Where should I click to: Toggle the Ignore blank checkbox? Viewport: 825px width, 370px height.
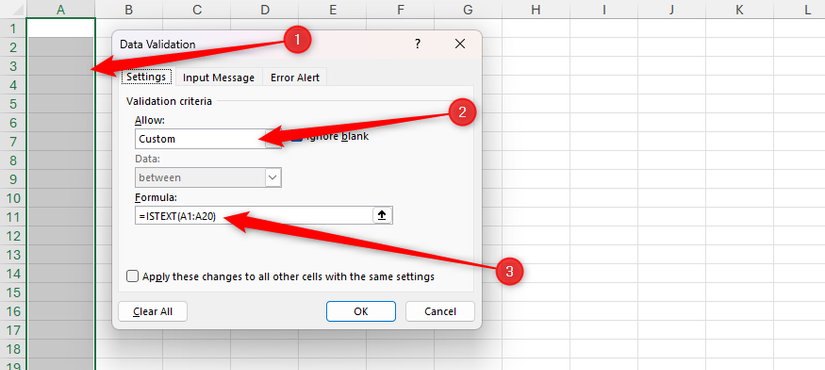(297, 136)
